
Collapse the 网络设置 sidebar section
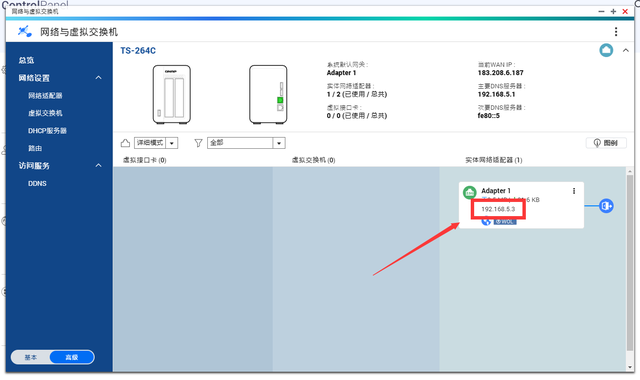pyautogui.click(x=98, y=78)
